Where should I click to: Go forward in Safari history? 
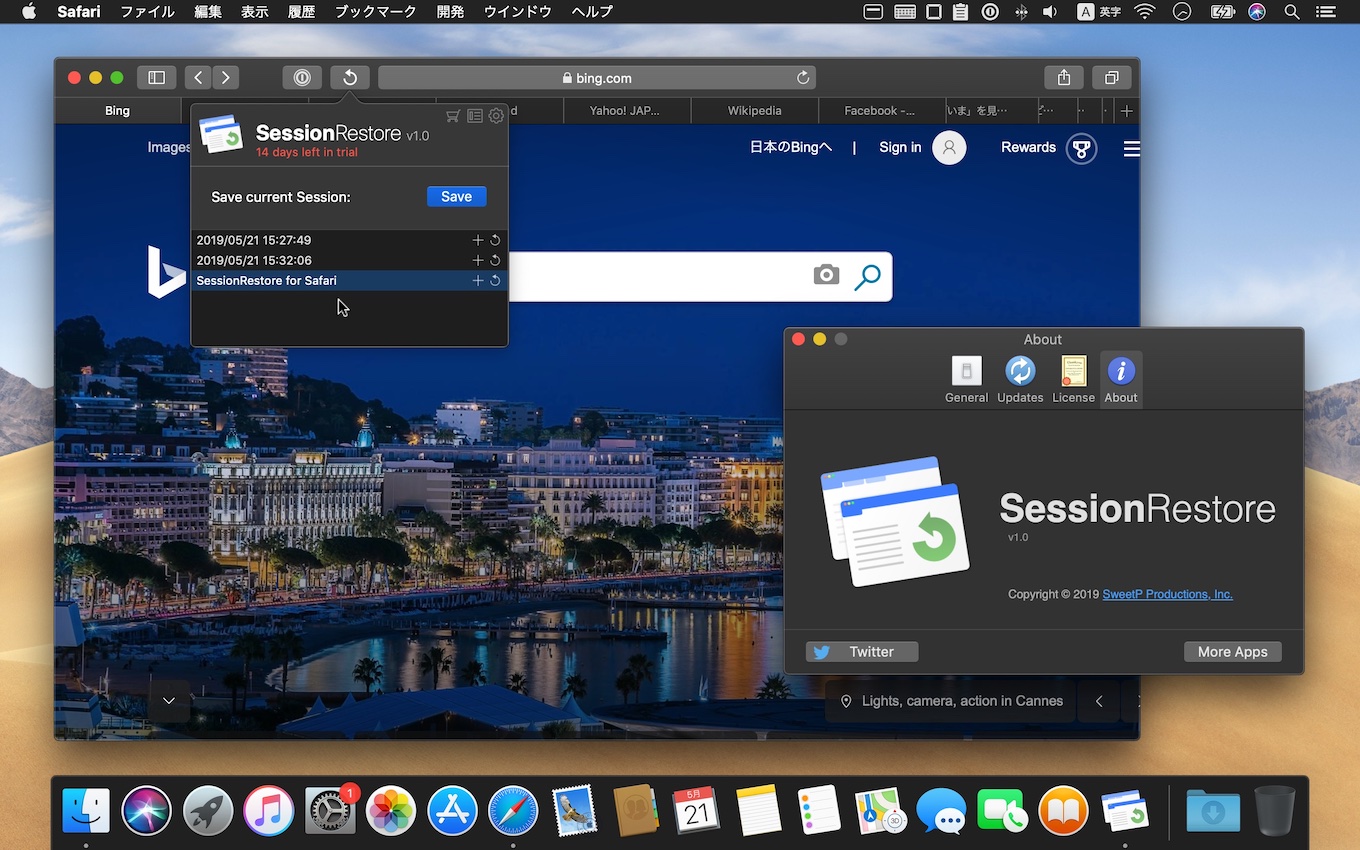click(226, 77)
